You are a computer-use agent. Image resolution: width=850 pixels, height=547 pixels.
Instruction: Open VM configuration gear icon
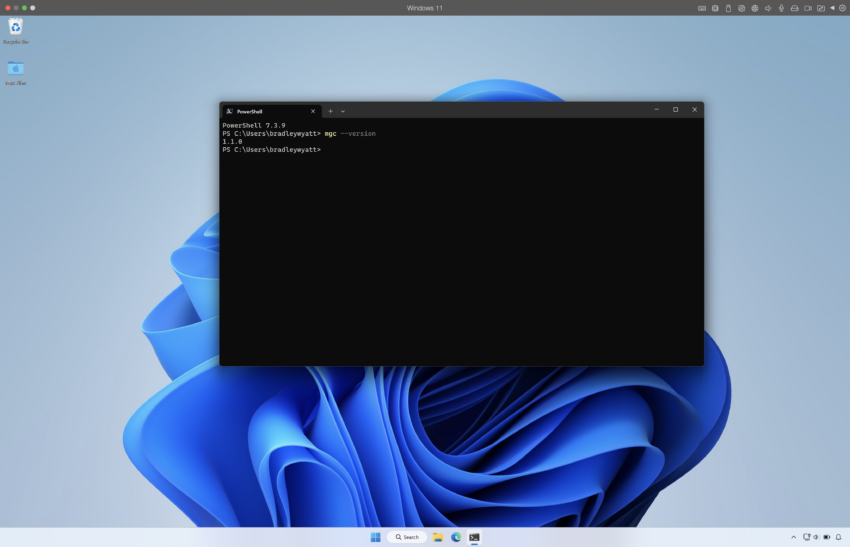tap(842, 8)
